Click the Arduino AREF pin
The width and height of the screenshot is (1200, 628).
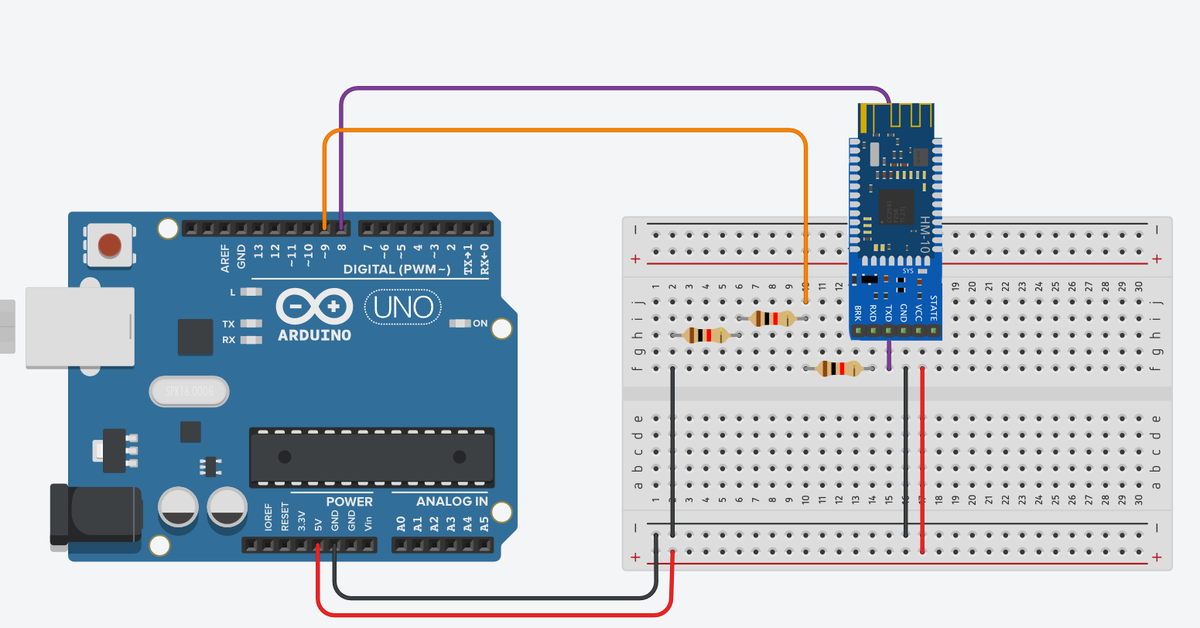pos(225,228)
